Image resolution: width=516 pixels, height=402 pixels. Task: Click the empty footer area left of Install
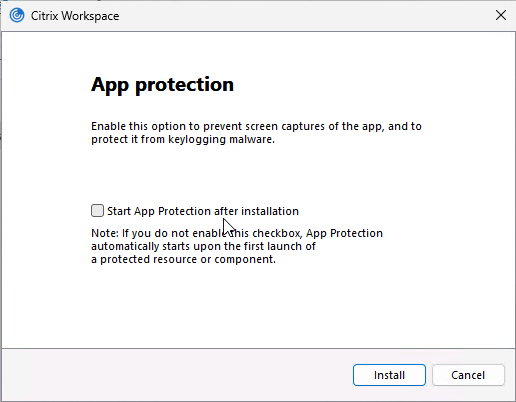tap(177, 375)
